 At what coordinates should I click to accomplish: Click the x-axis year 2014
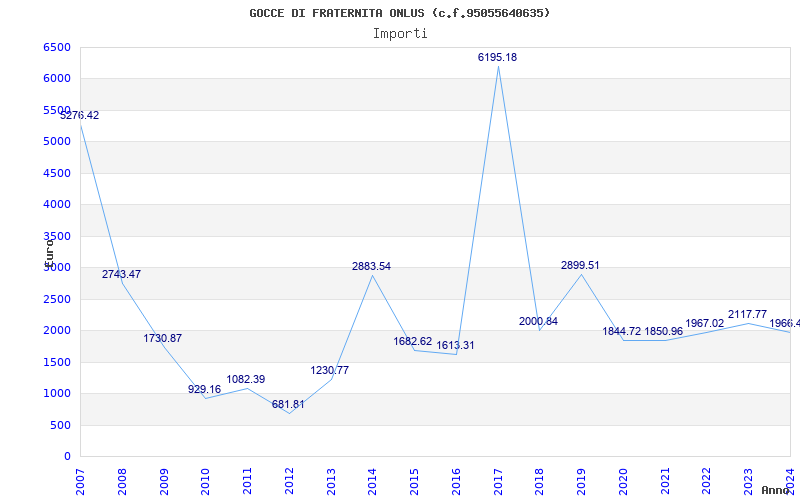pos(372,482)
